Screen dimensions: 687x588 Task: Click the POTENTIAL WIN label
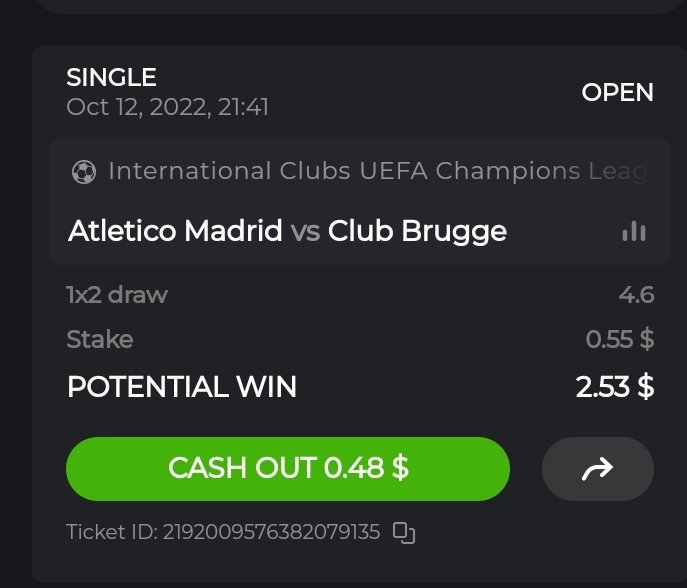(x=181, y=387)
